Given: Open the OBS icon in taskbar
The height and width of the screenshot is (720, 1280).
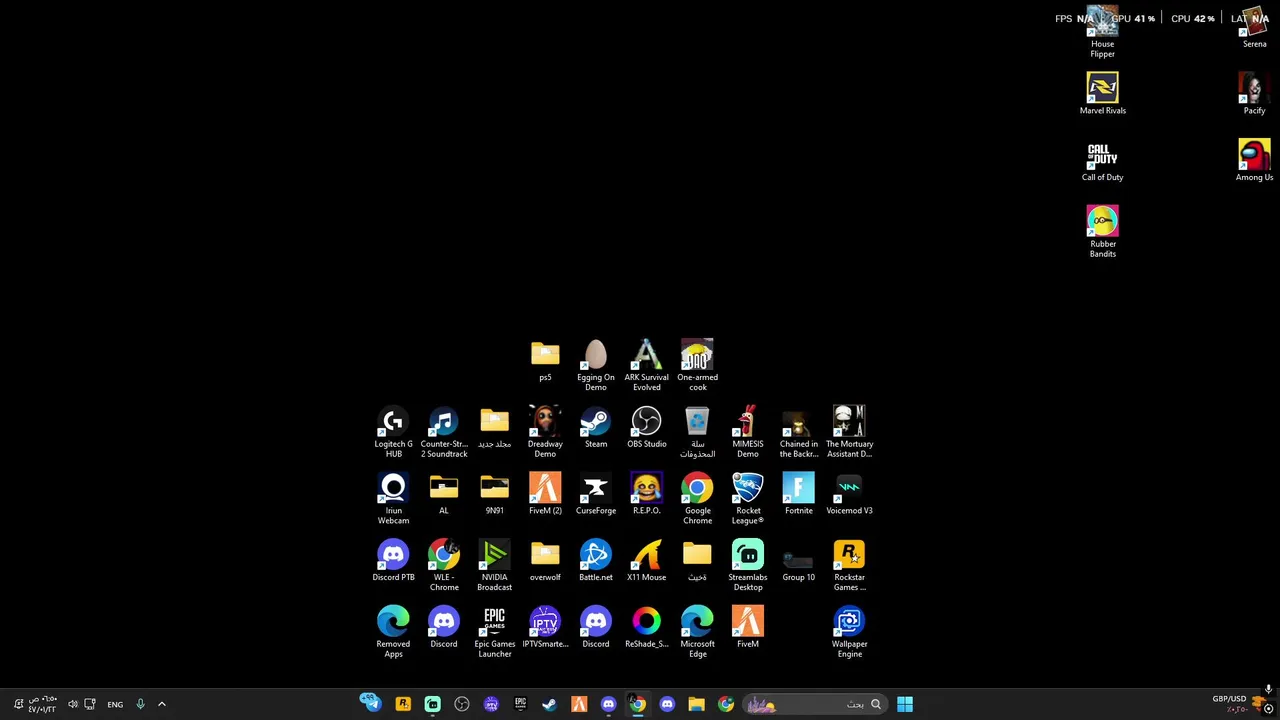Looking at the screenshot, I should tap(461, 704).
